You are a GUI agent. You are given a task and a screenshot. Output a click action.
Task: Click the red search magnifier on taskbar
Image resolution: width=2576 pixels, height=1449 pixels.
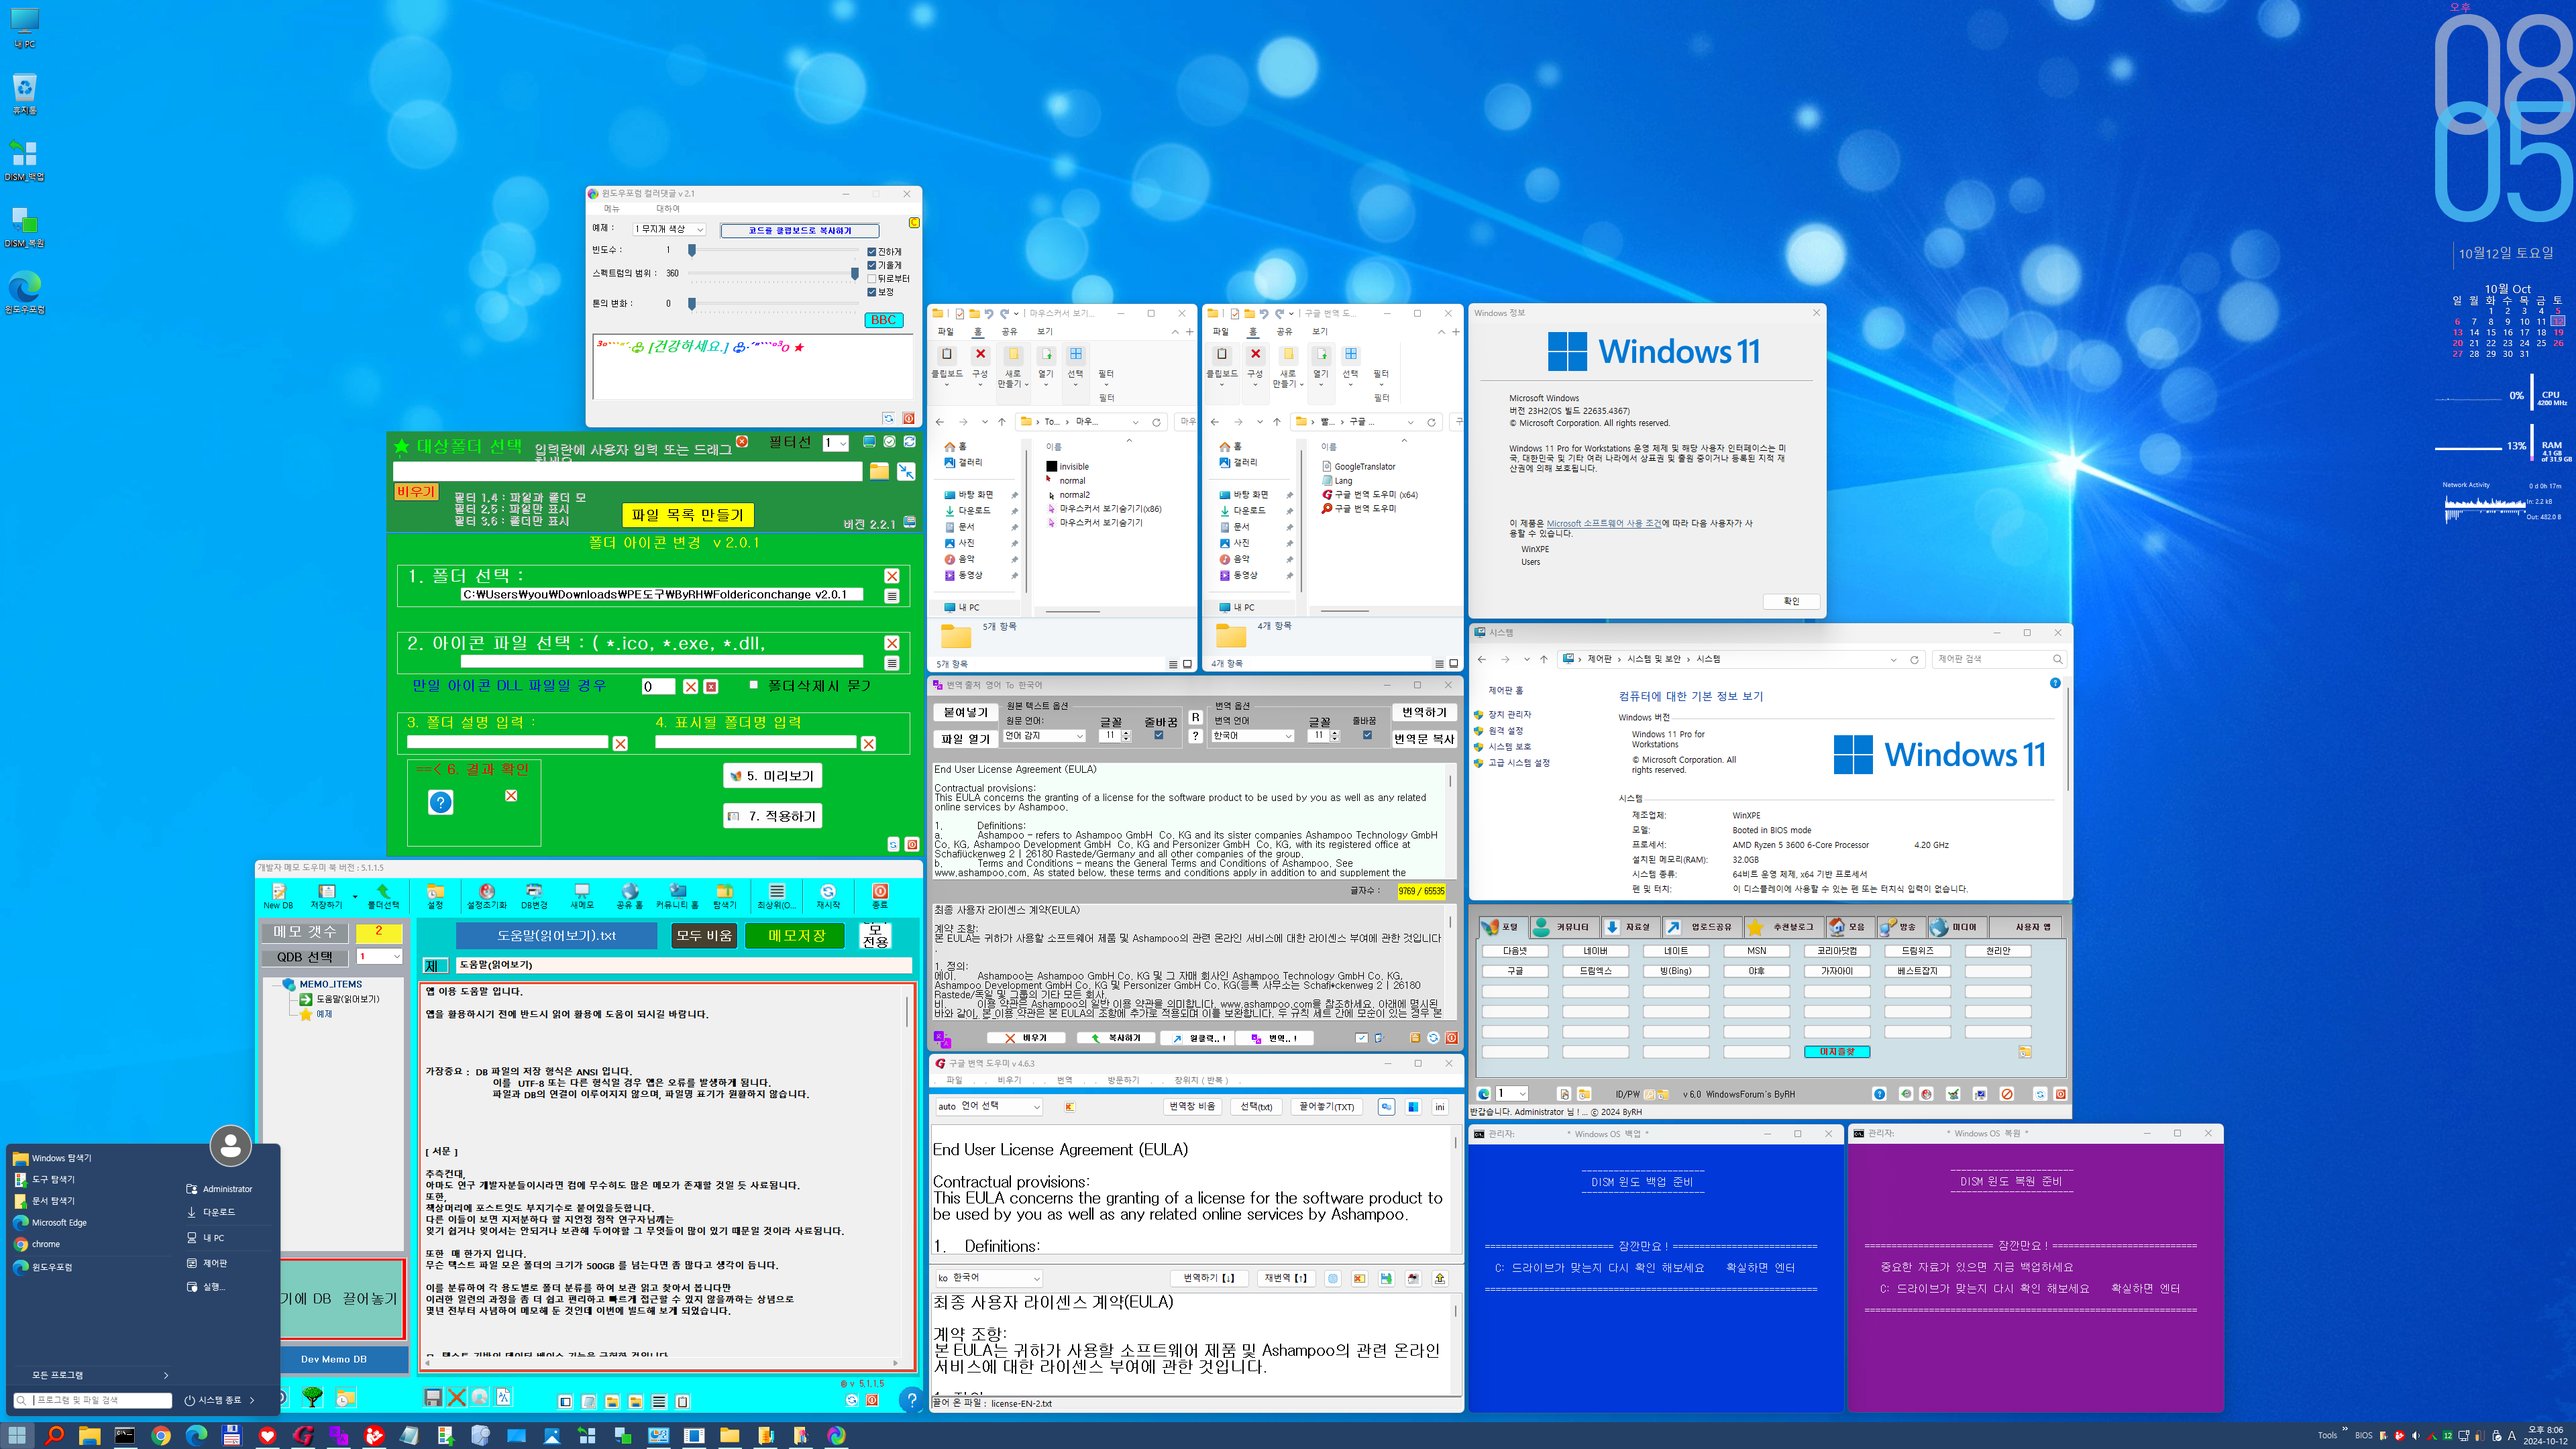click(x=54, y=1436)
